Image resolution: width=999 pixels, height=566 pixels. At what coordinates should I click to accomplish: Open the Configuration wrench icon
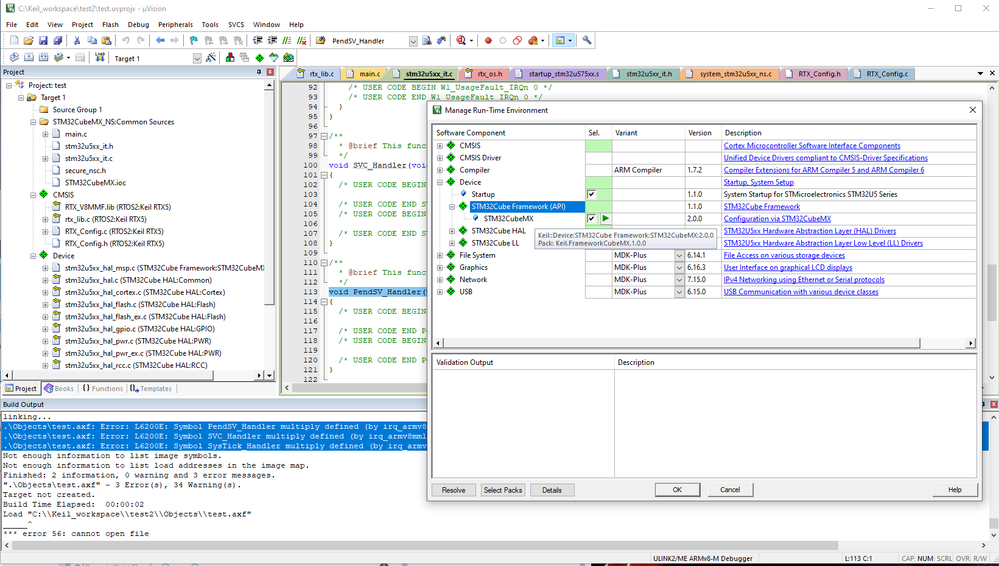click(587, 41)
